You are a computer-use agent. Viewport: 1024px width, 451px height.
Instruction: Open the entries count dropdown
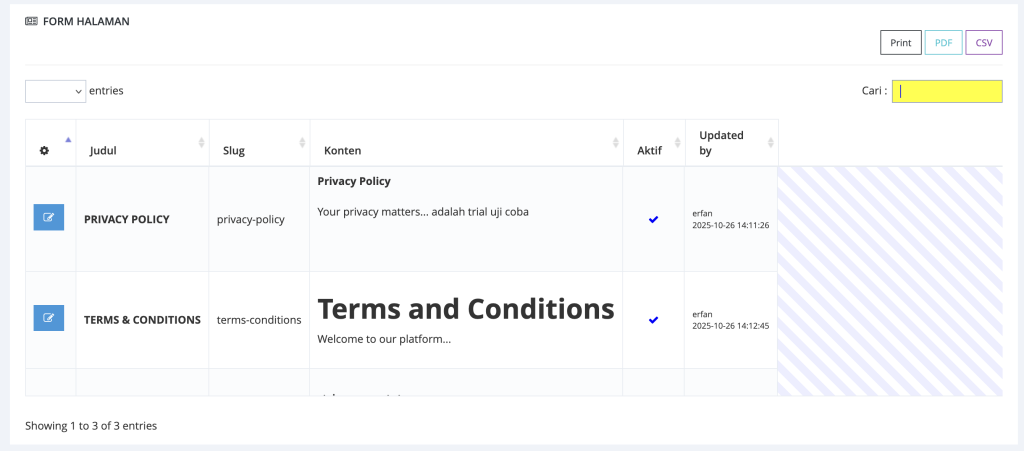(x=55, y=91)
